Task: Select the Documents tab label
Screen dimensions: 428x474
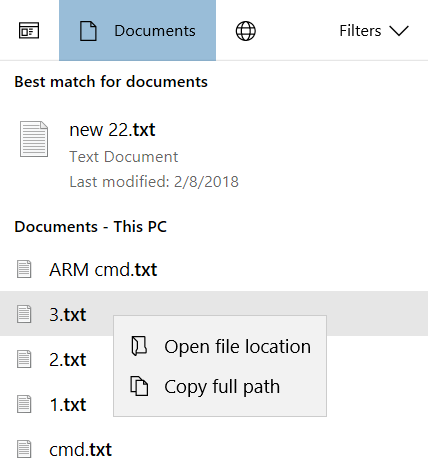Action: point(155,31)
